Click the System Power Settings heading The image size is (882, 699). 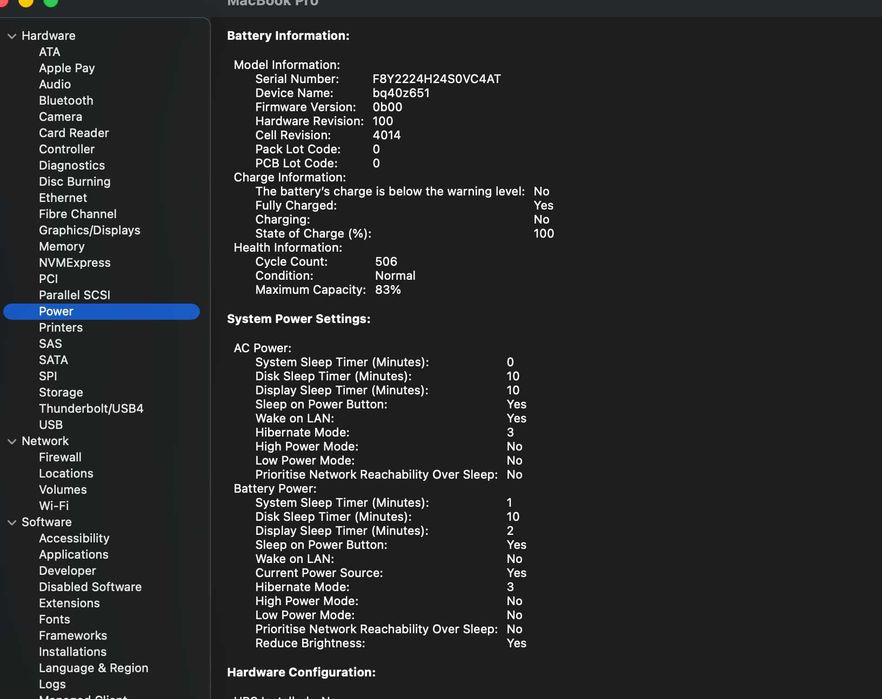click(299, 319)
